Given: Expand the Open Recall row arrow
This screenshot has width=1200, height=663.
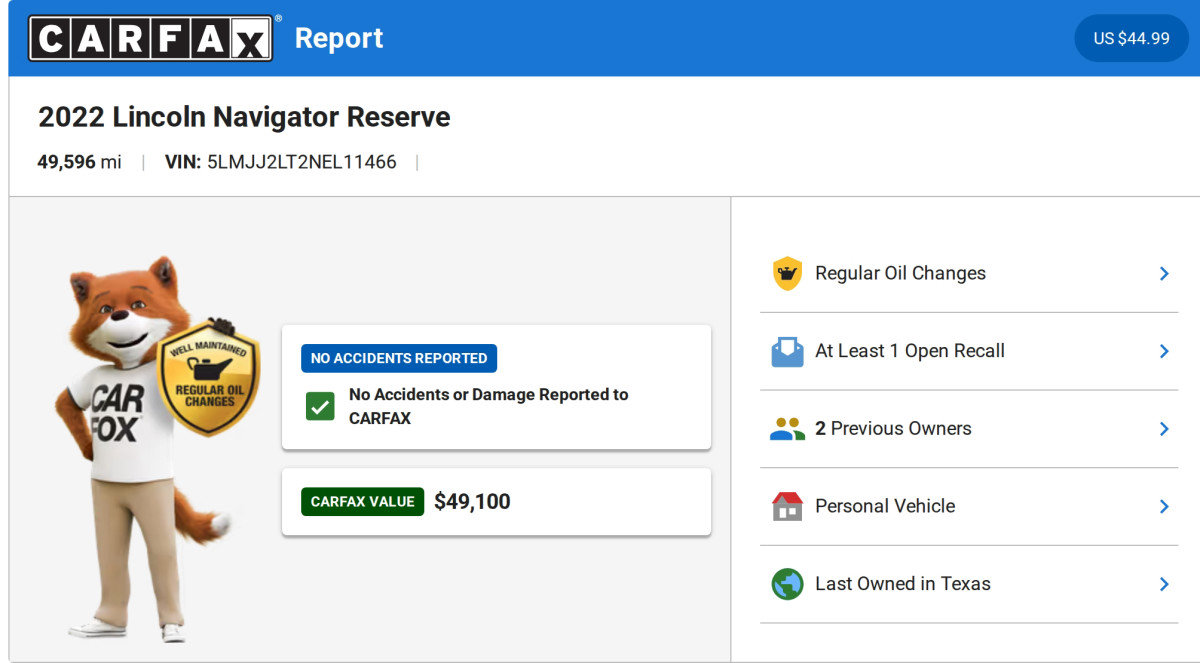Looking at the screenshot, I should (1164, 351).
